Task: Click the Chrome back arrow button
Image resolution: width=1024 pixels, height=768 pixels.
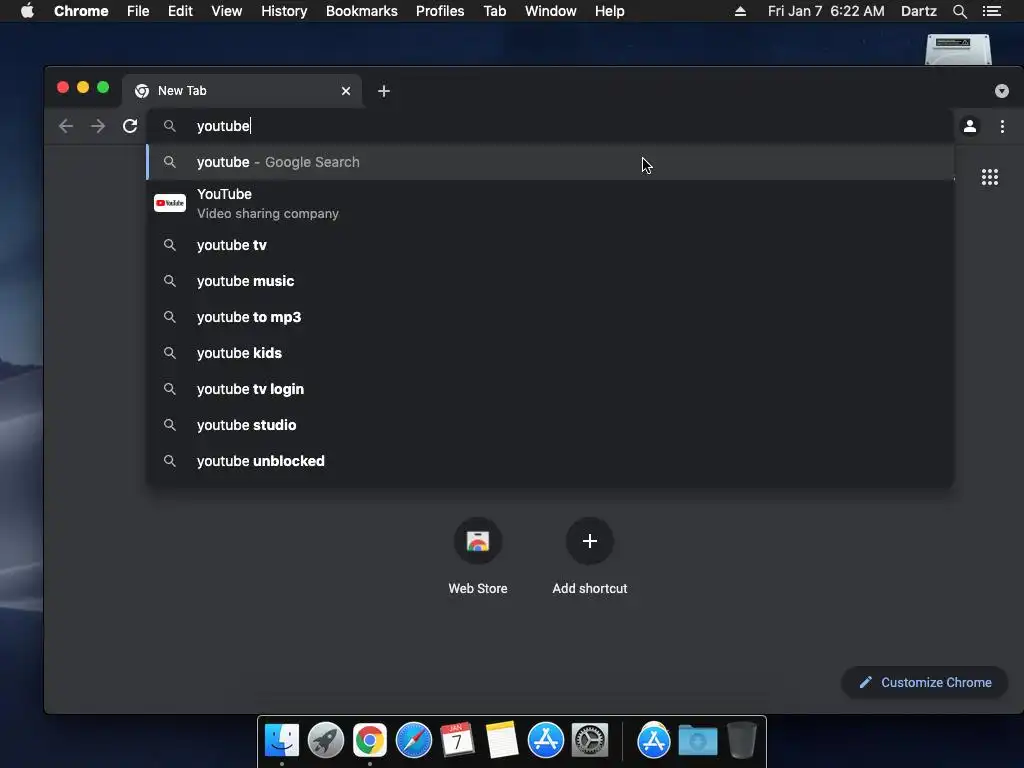Action: (66, 126)
